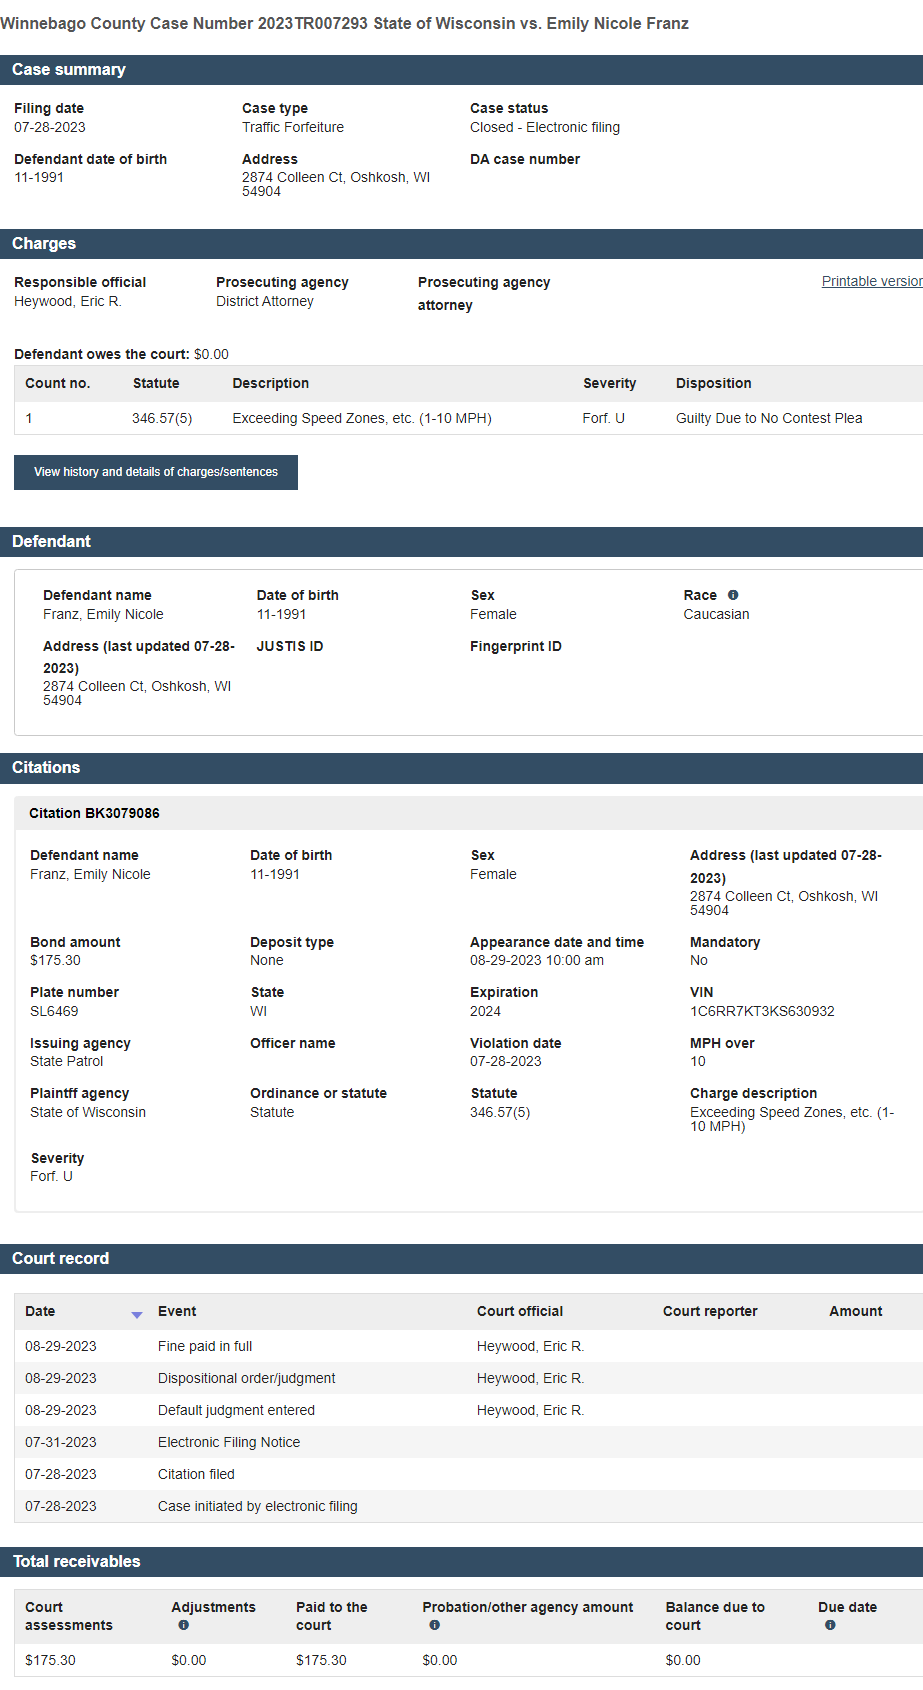Screen dimensions: 923x1690
Task: Click the Balance due to court $0.00 value
Action: coord(683,1660)
